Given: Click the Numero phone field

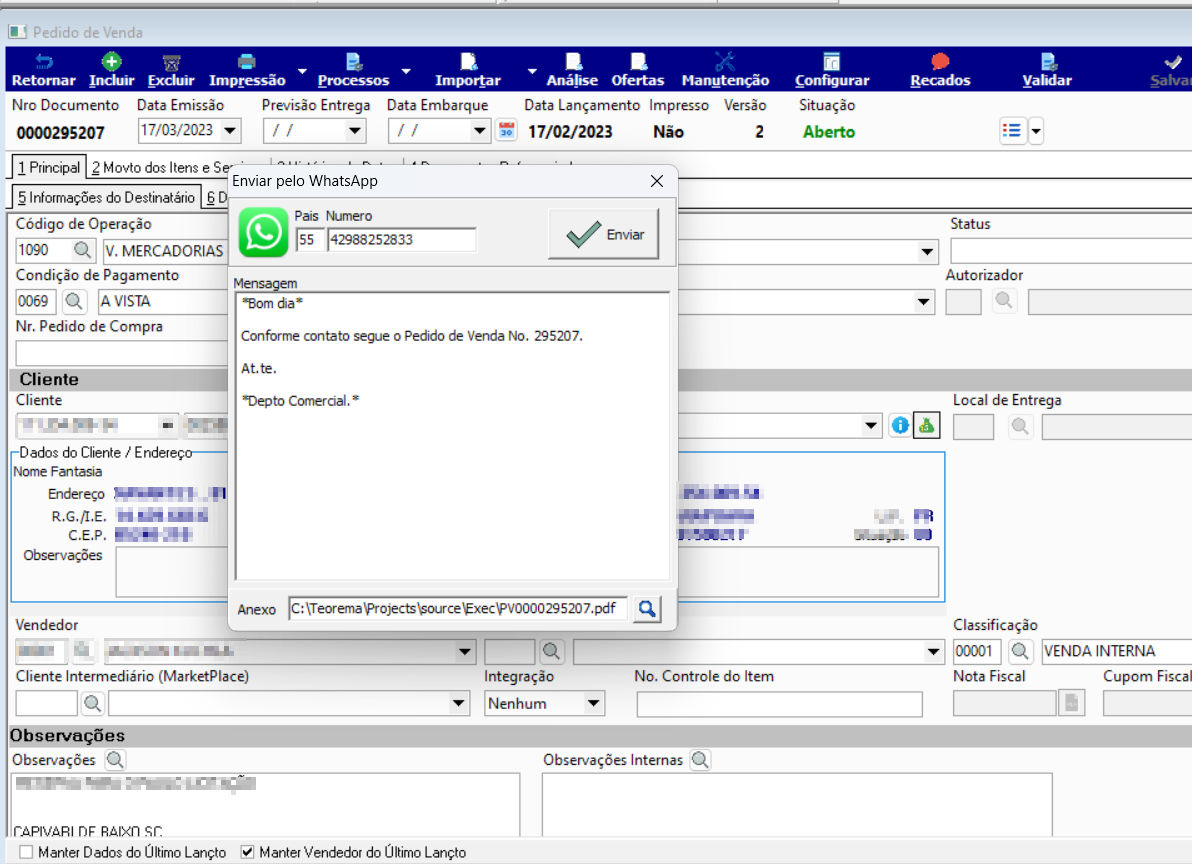Looking at the screenshot, I should click(401, 240).
